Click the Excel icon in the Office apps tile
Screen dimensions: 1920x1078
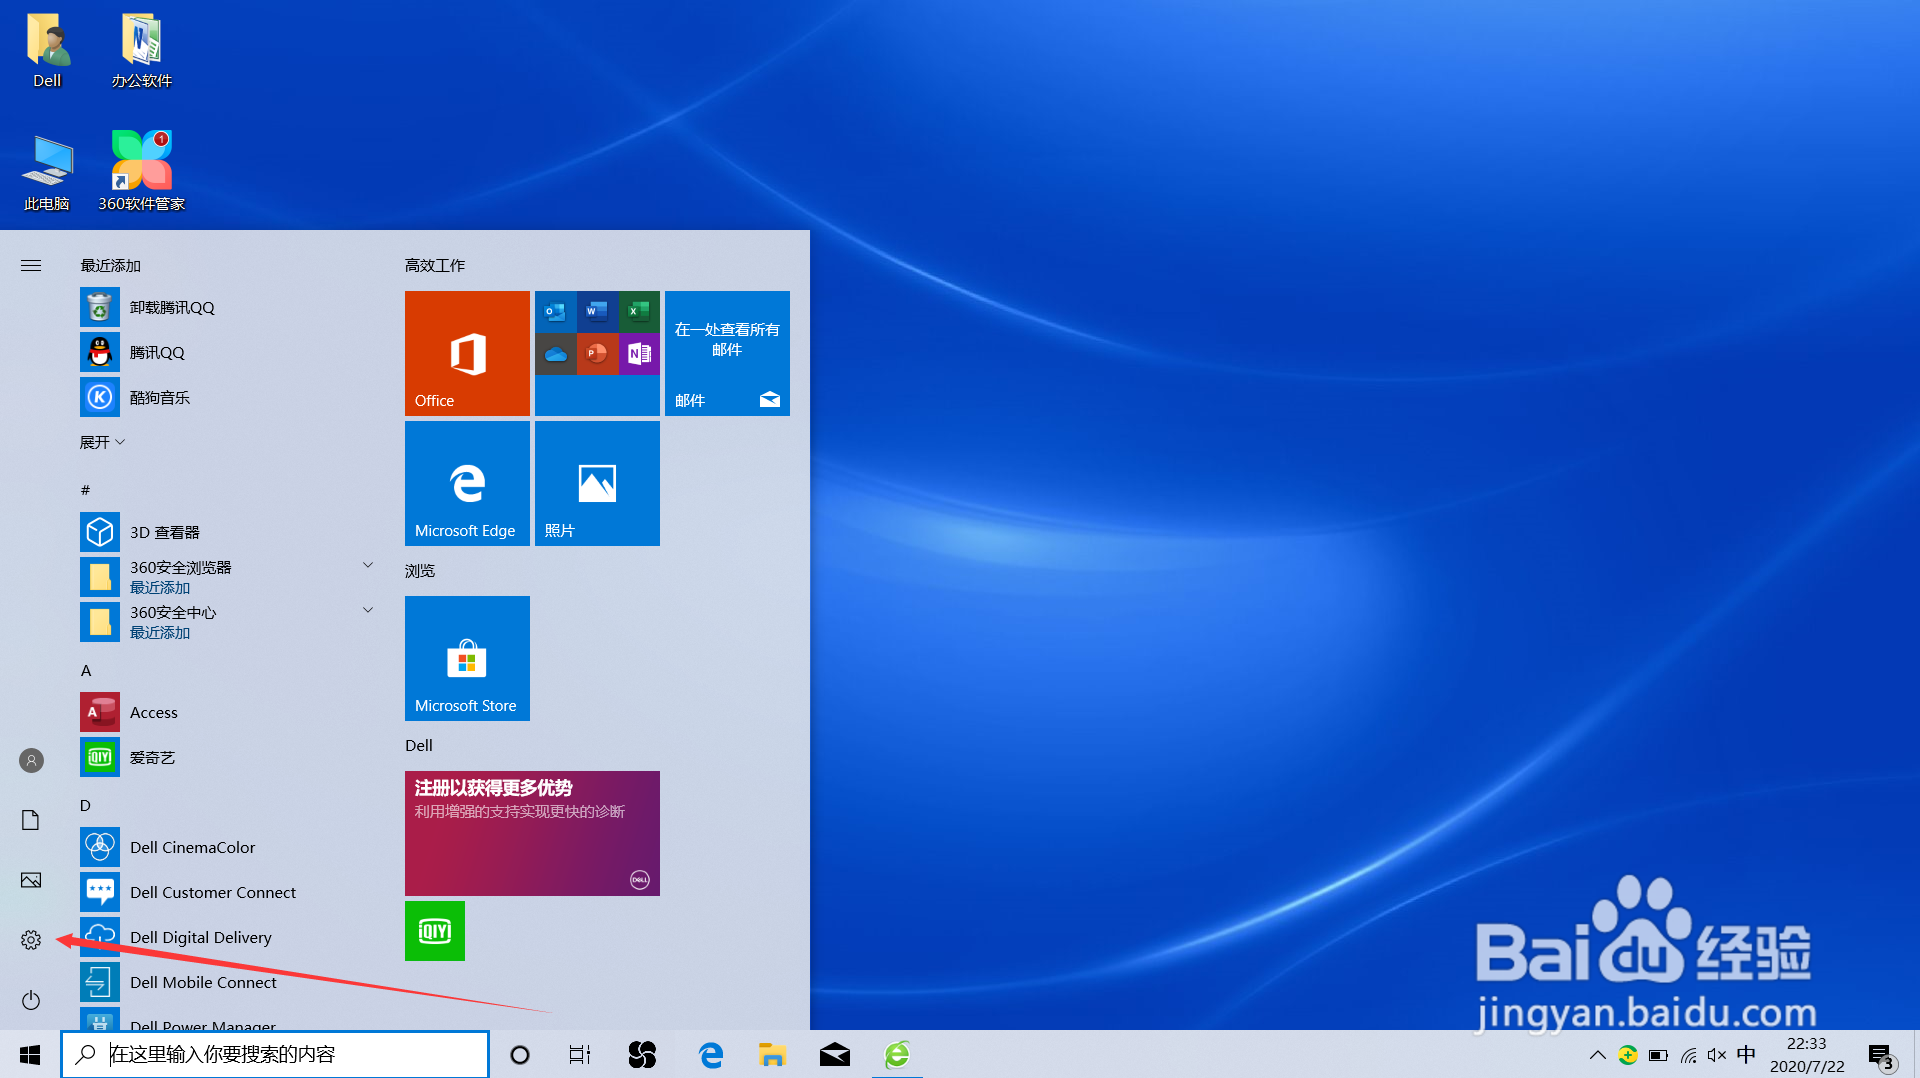(639, 312)
